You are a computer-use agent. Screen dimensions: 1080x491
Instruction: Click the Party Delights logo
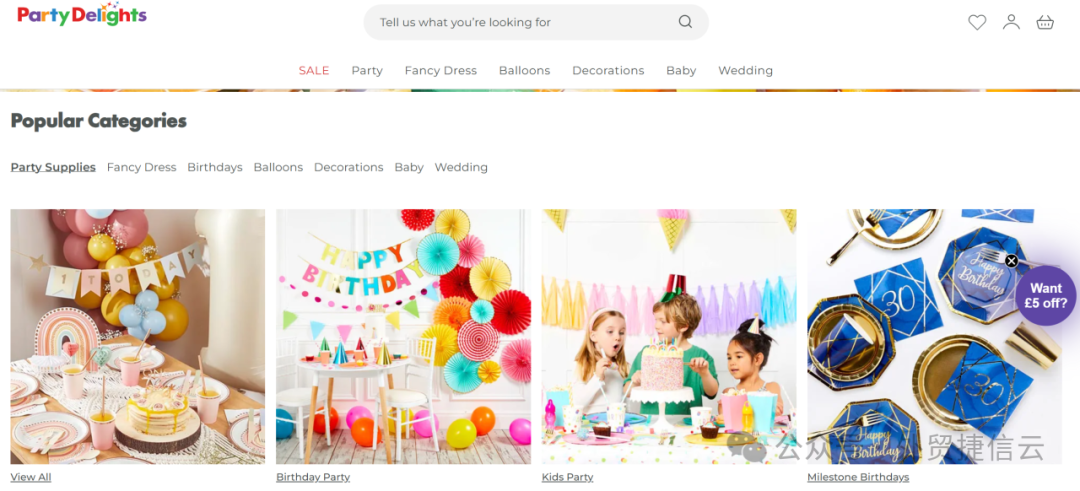(82, 14)
